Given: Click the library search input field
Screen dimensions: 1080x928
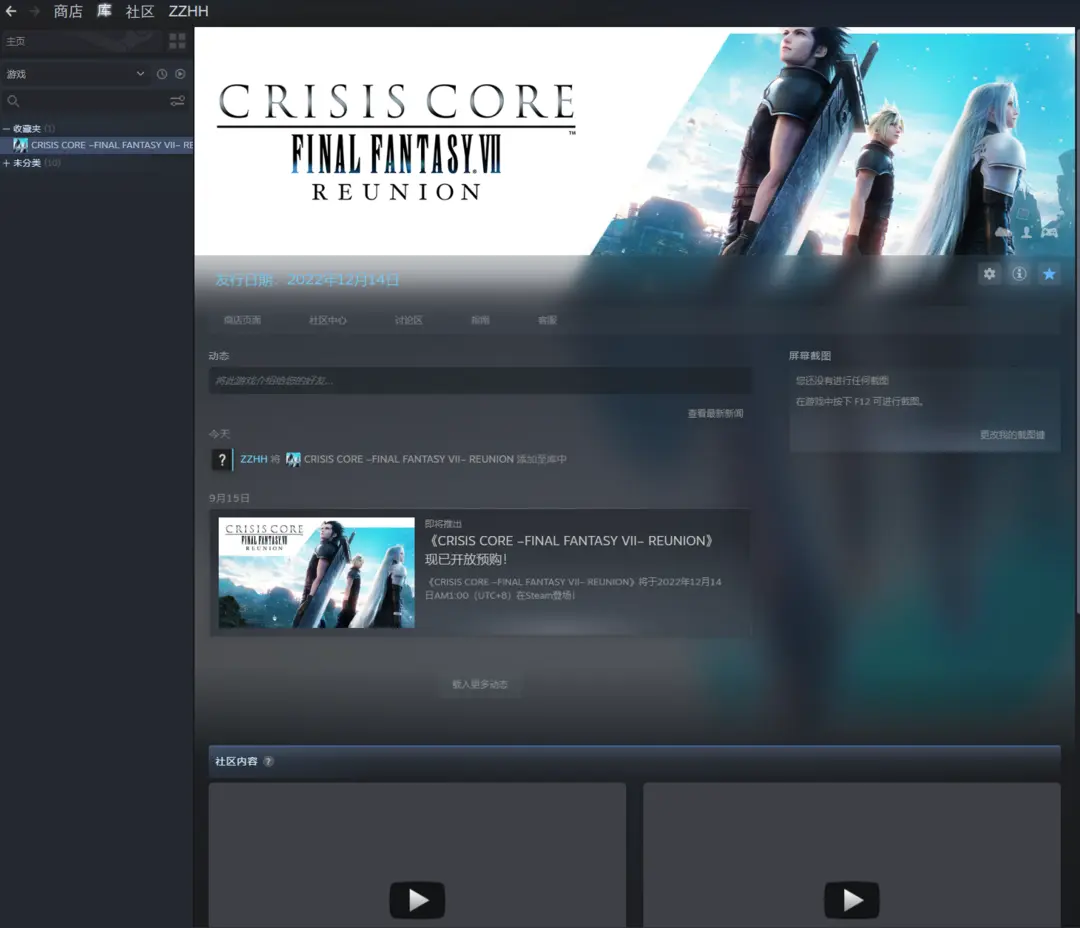Looking at the screenshot, I should [95, 101].
